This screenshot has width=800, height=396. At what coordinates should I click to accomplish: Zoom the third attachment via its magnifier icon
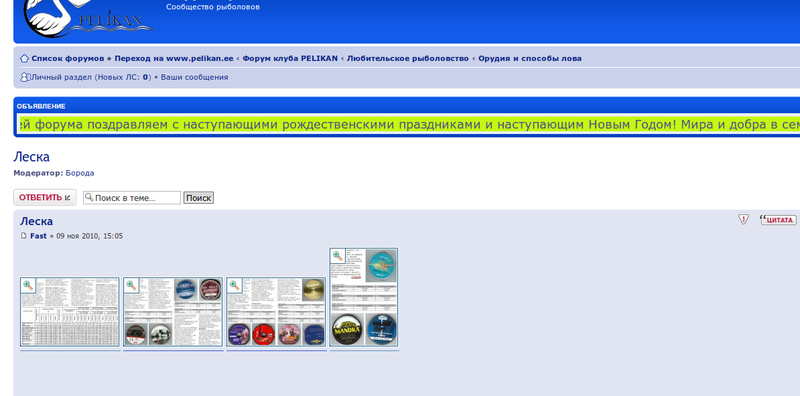(x=235, y=285)
